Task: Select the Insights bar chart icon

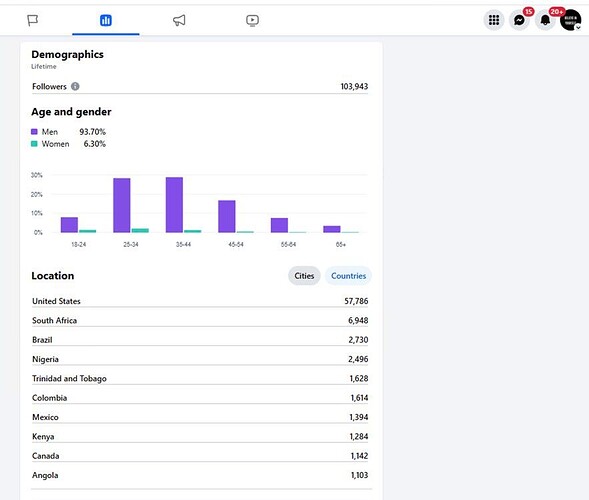Action: [x=106, y=20]
